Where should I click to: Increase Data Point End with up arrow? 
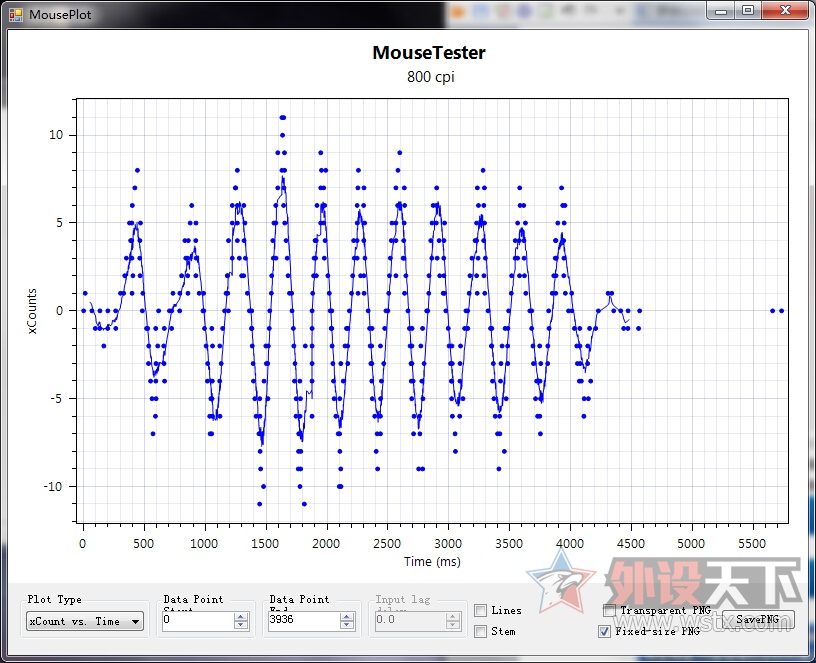click(x=347, y=616)
